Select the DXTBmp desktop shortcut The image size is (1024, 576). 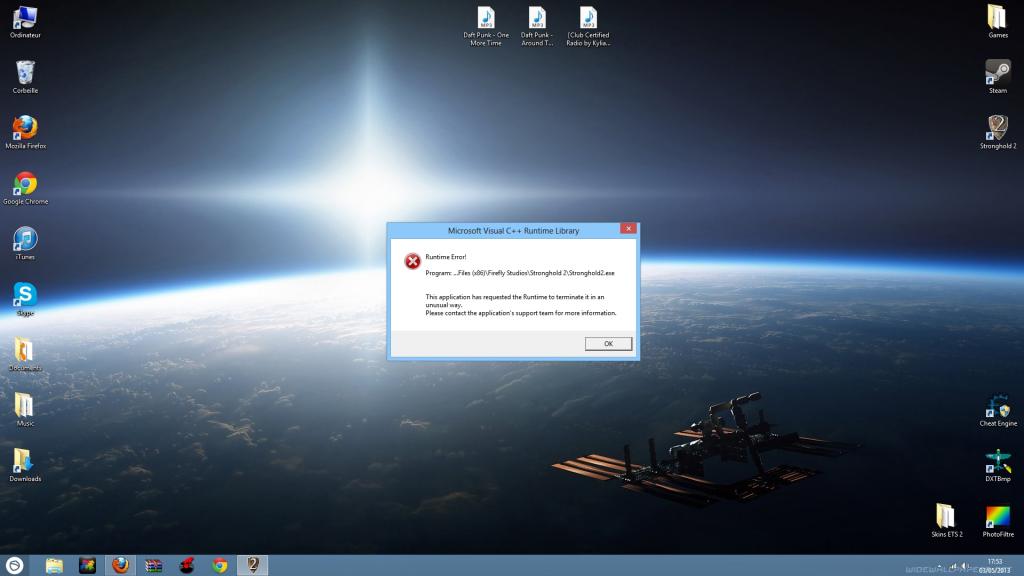998,466
